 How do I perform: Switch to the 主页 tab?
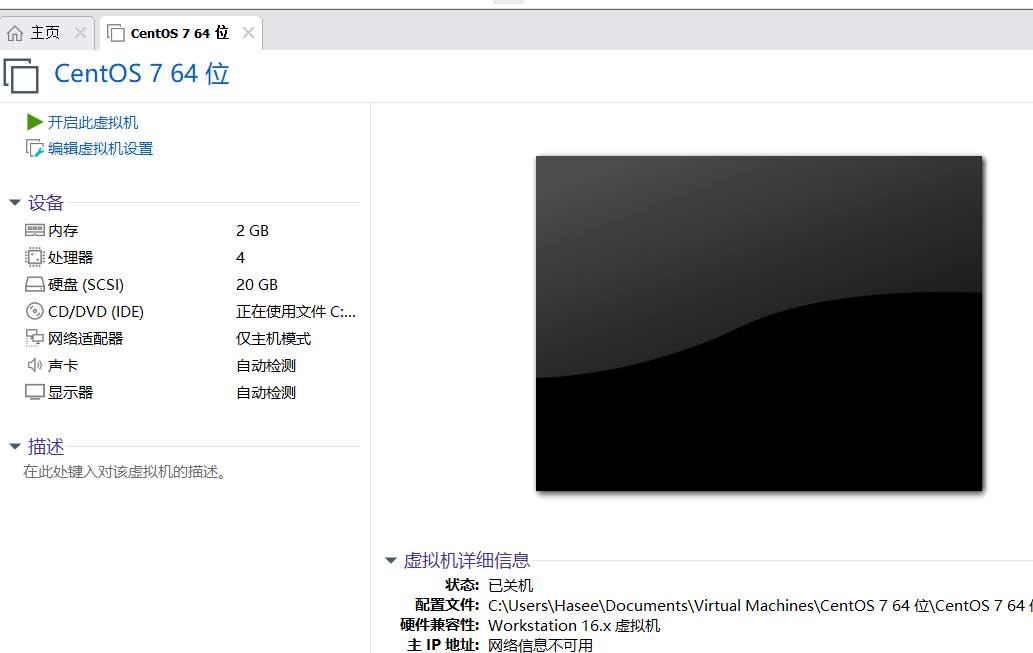[x=47, y=33]
